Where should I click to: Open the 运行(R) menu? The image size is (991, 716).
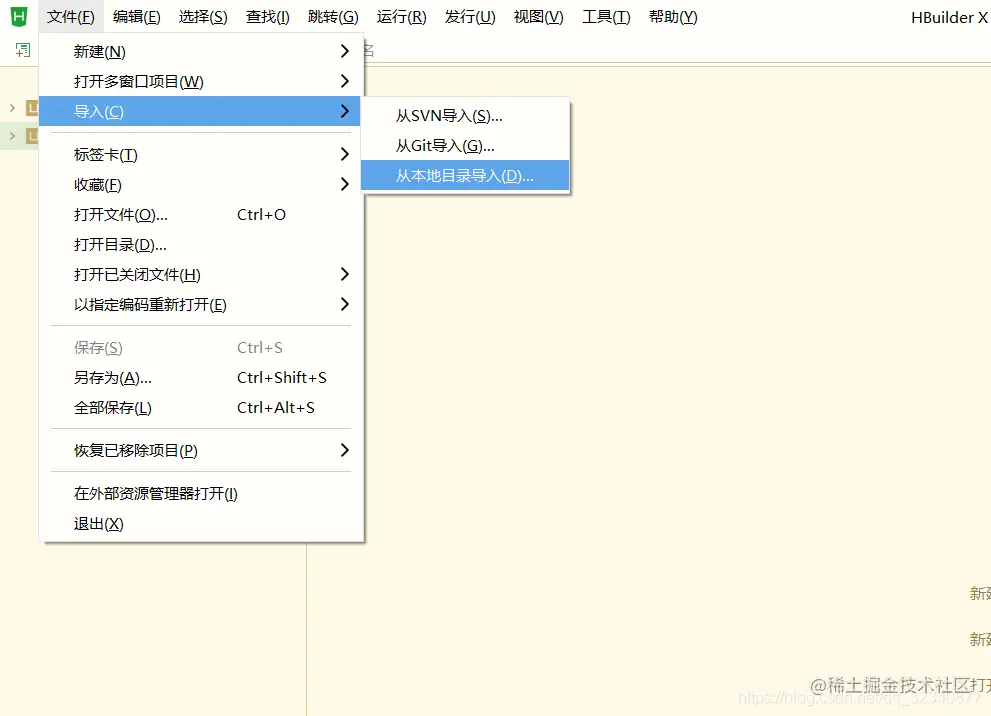click(401, 16)
